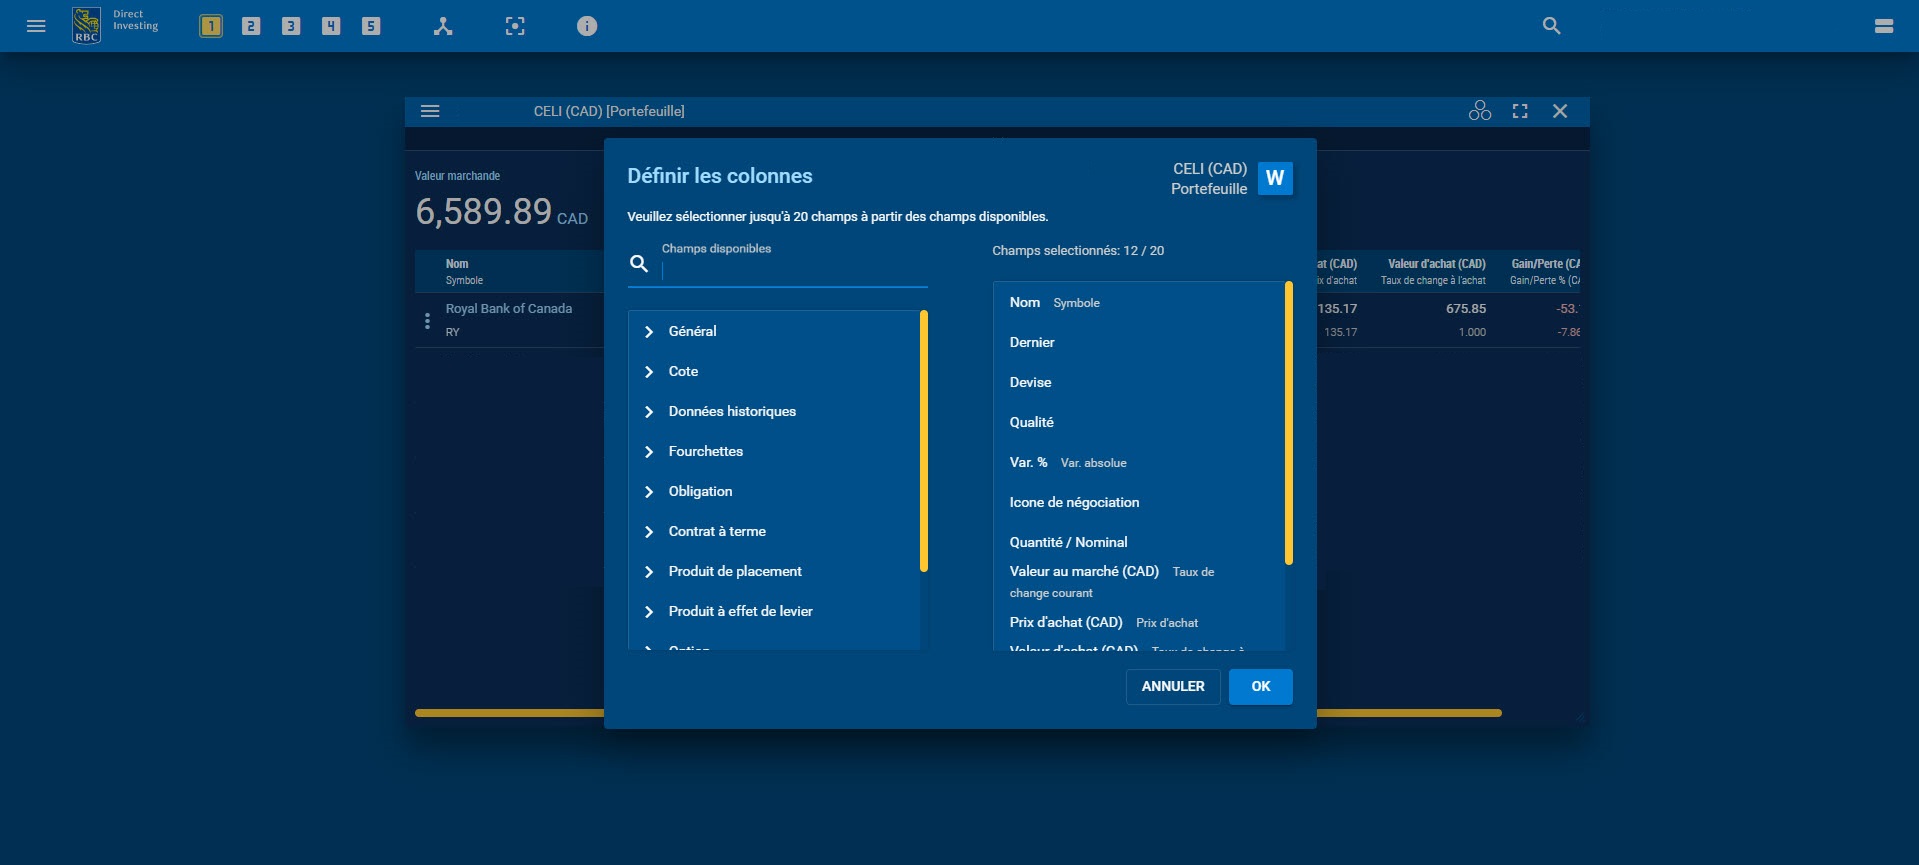Open the portfolio window hamburger menu
The height and width of the screenshot is (865, 1919).
[x=430, y=111]
